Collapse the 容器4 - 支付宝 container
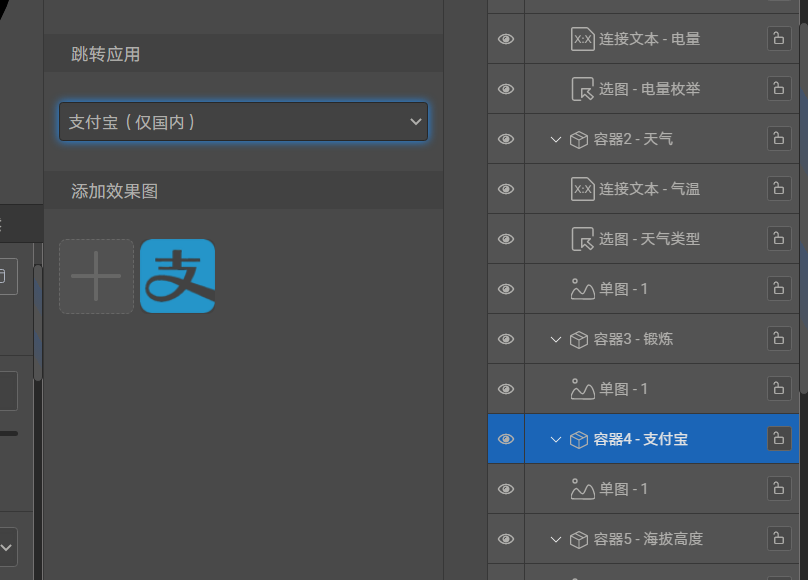The height and width of the screenshot is (580, 808). pos(556,439)
